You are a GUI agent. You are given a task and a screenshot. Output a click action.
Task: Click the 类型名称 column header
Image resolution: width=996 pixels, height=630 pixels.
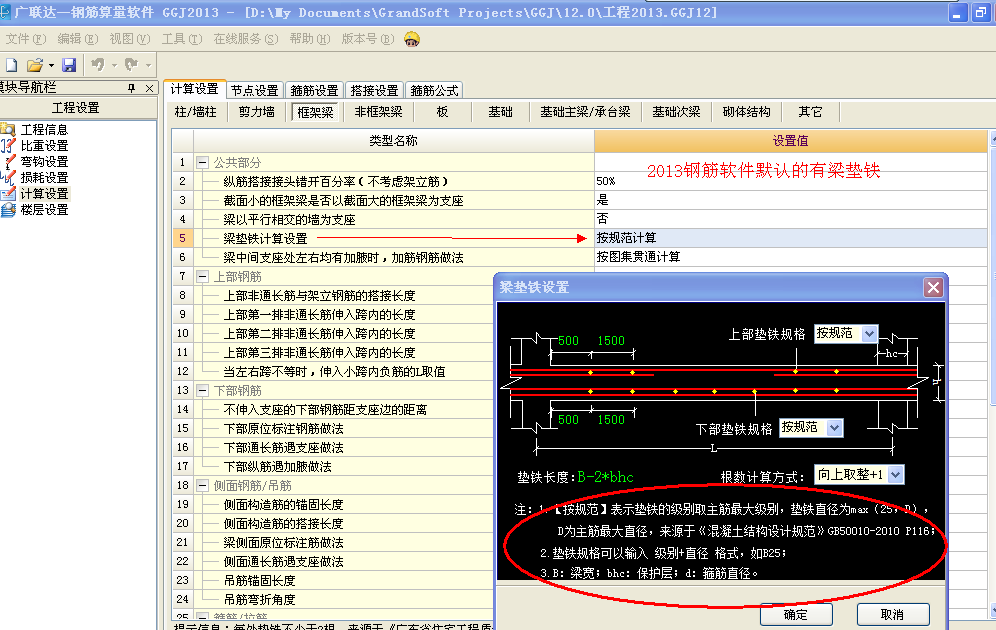393,141
